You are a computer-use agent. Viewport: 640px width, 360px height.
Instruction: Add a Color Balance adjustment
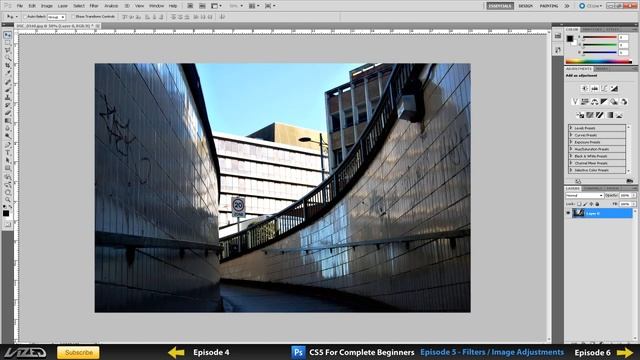[595, 101]
